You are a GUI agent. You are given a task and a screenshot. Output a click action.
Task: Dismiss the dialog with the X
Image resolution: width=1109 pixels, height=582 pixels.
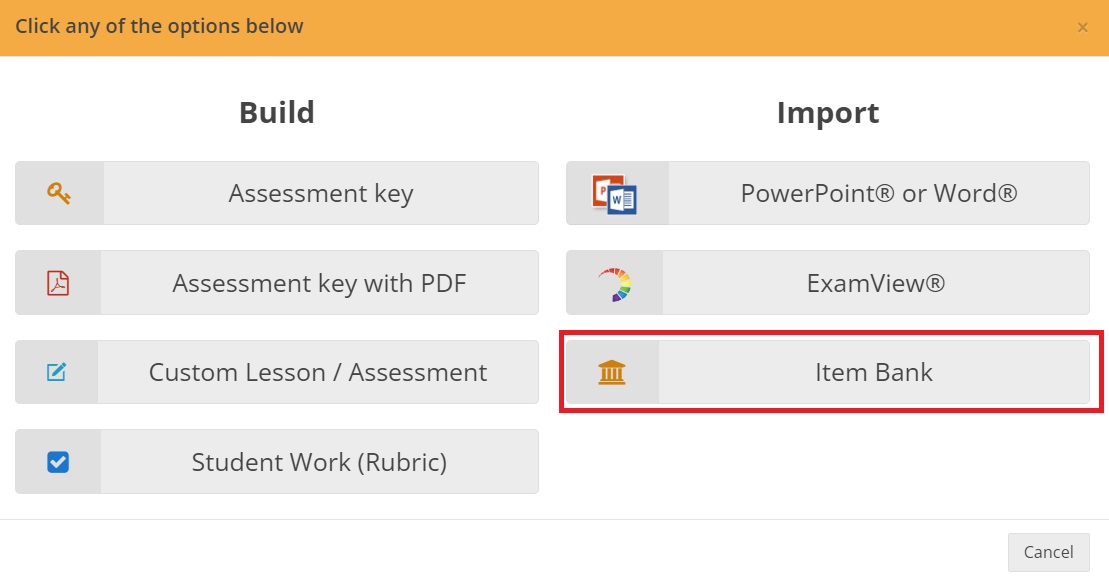pyautogui.click(x=1082, y=27)
